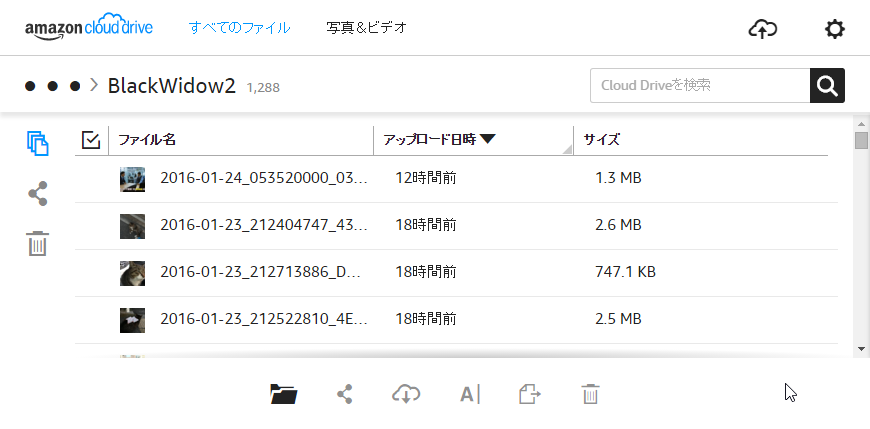Switch to 写真&ビデオ tab
This screenshot has height=429, width=870.
(x=367, y=27)
